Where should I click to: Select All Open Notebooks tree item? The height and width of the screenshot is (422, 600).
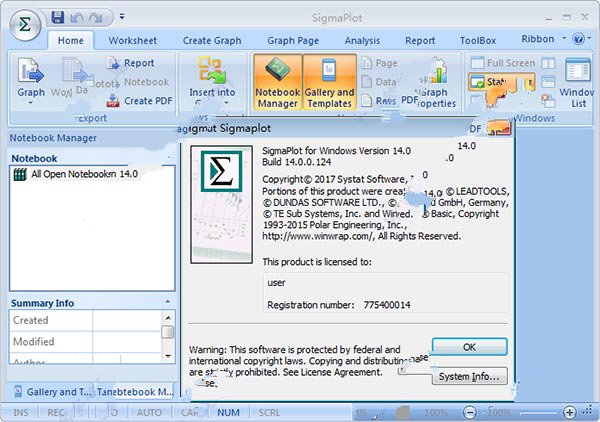76,174
